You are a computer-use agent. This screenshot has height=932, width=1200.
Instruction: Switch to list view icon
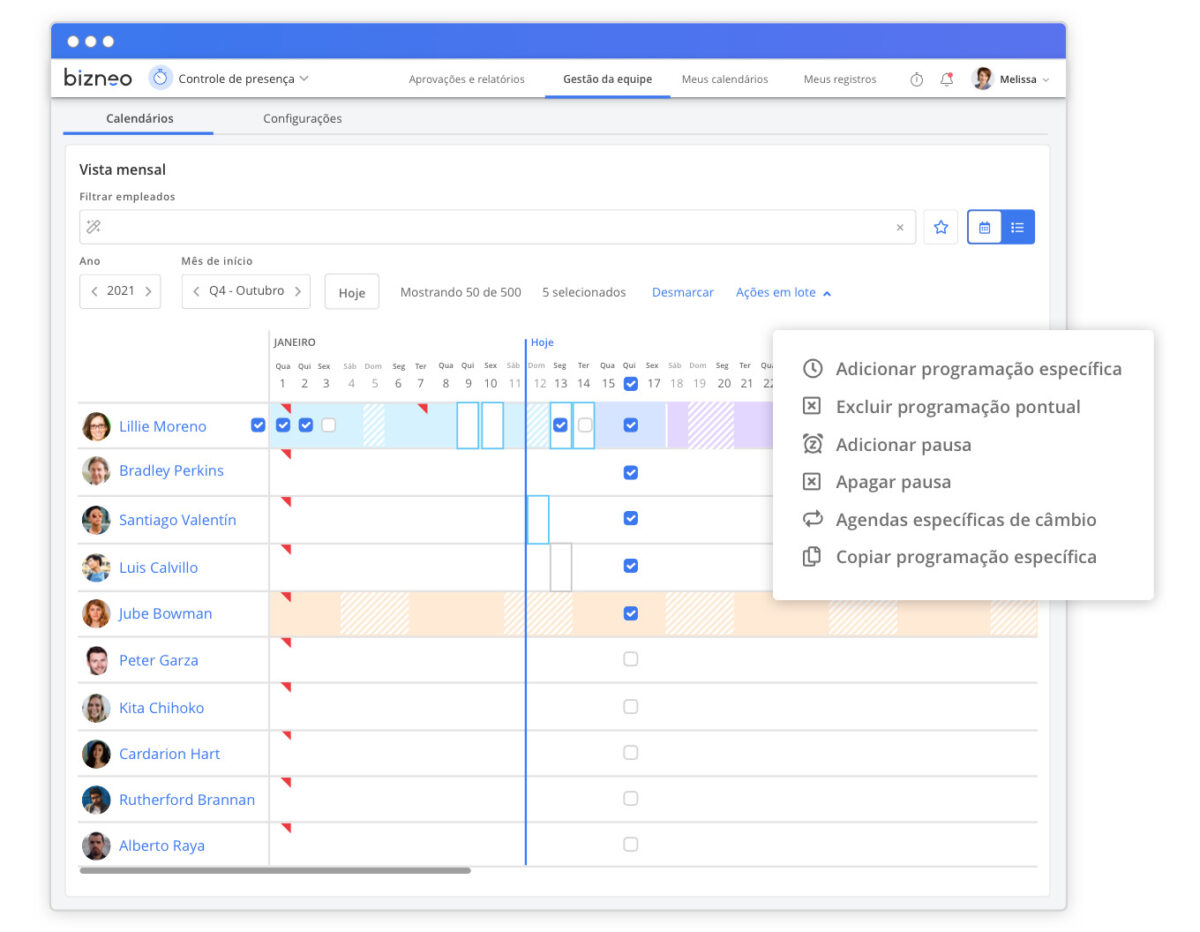click(1018, 227)
